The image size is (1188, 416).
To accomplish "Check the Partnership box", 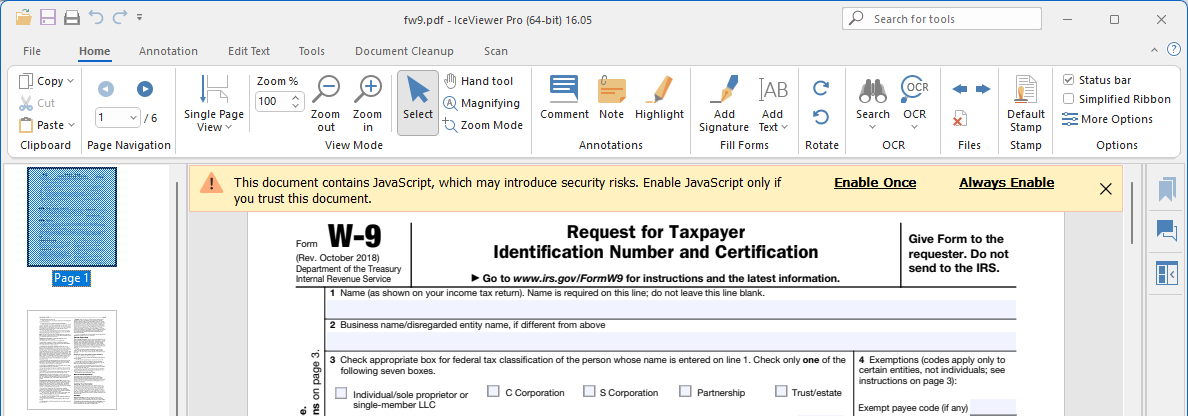I will coord(685,391).
